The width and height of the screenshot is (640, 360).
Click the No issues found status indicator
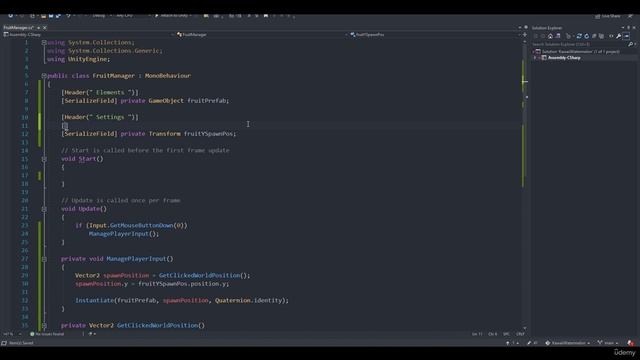coord(47,334)
